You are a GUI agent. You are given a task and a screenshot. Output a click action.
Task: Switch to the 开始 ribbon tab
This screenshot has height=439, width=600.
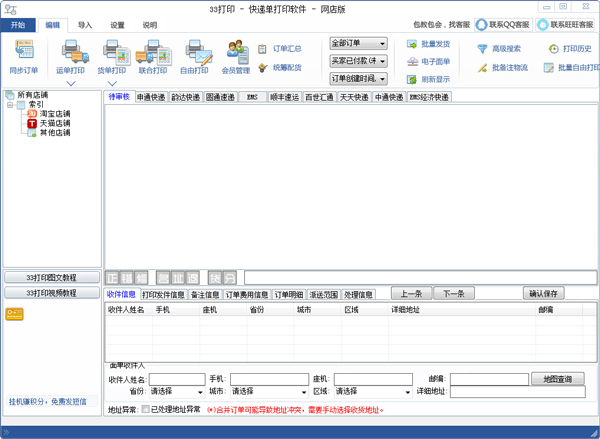point(18,25)
